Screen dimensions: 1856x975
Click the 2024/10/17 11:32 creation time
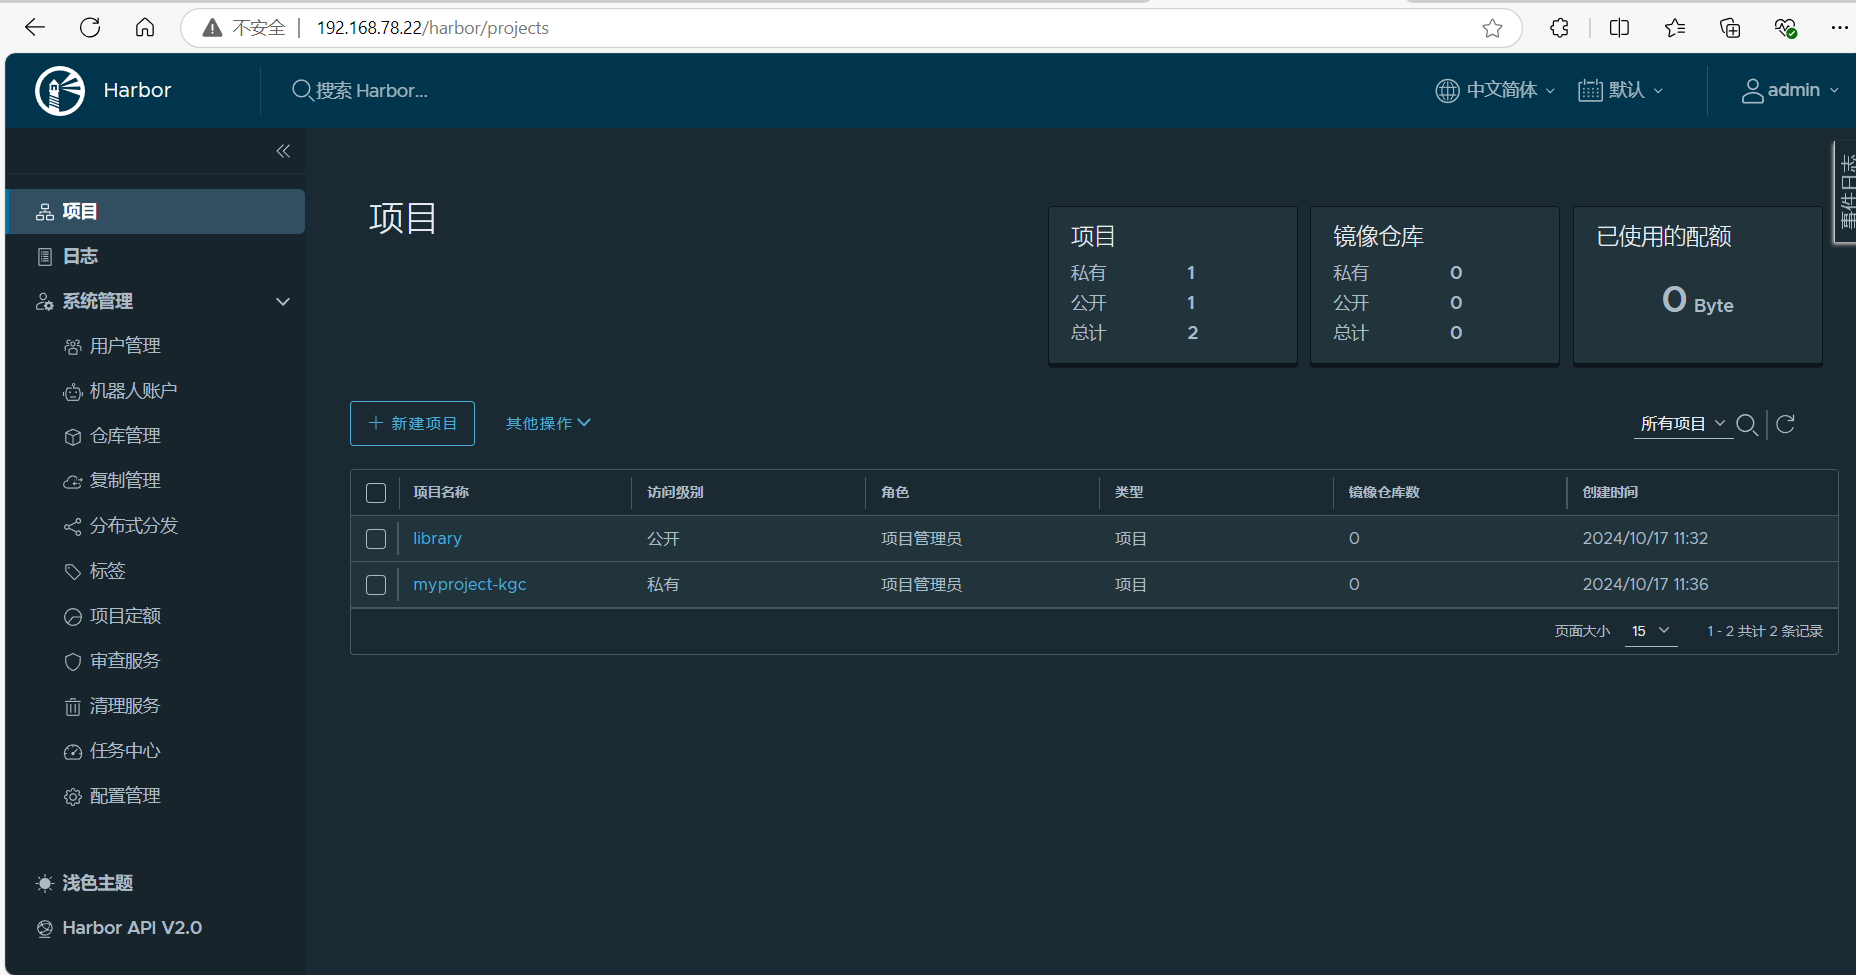(1645, 539)
